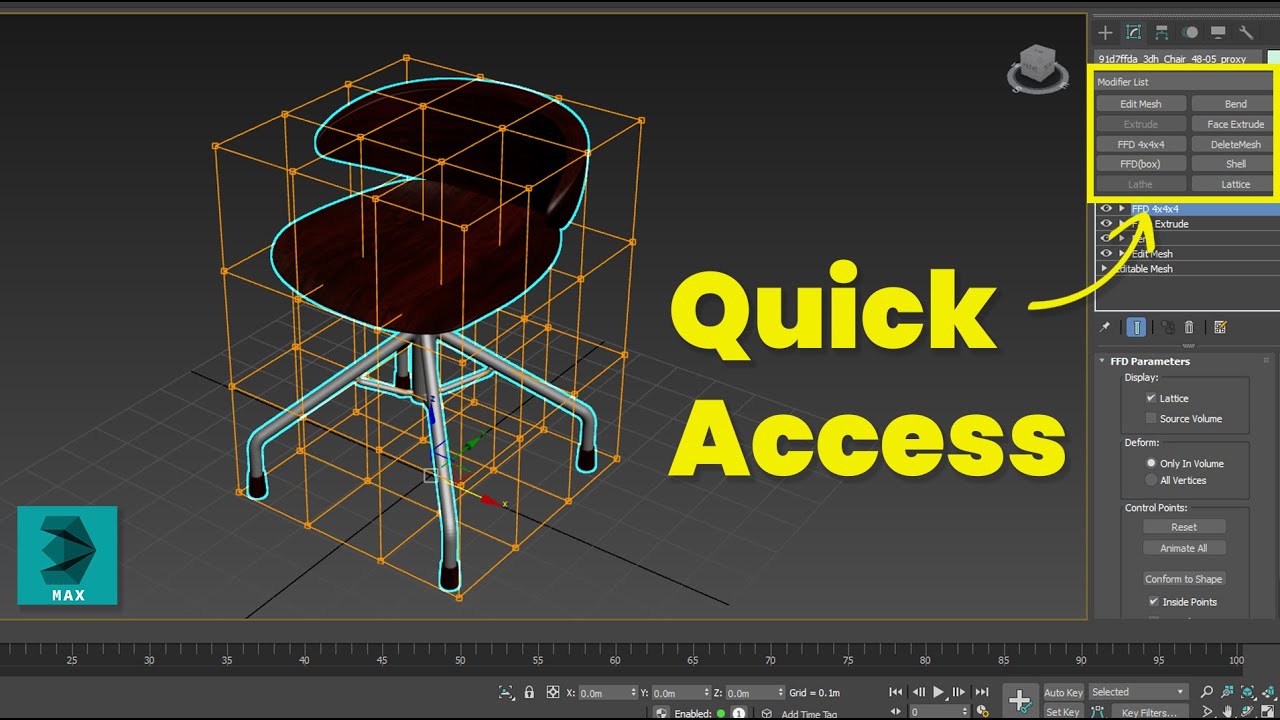The image size is (1280, 720).
Task: Open the Modifier List dropdown
Action: pos(1183,82)
